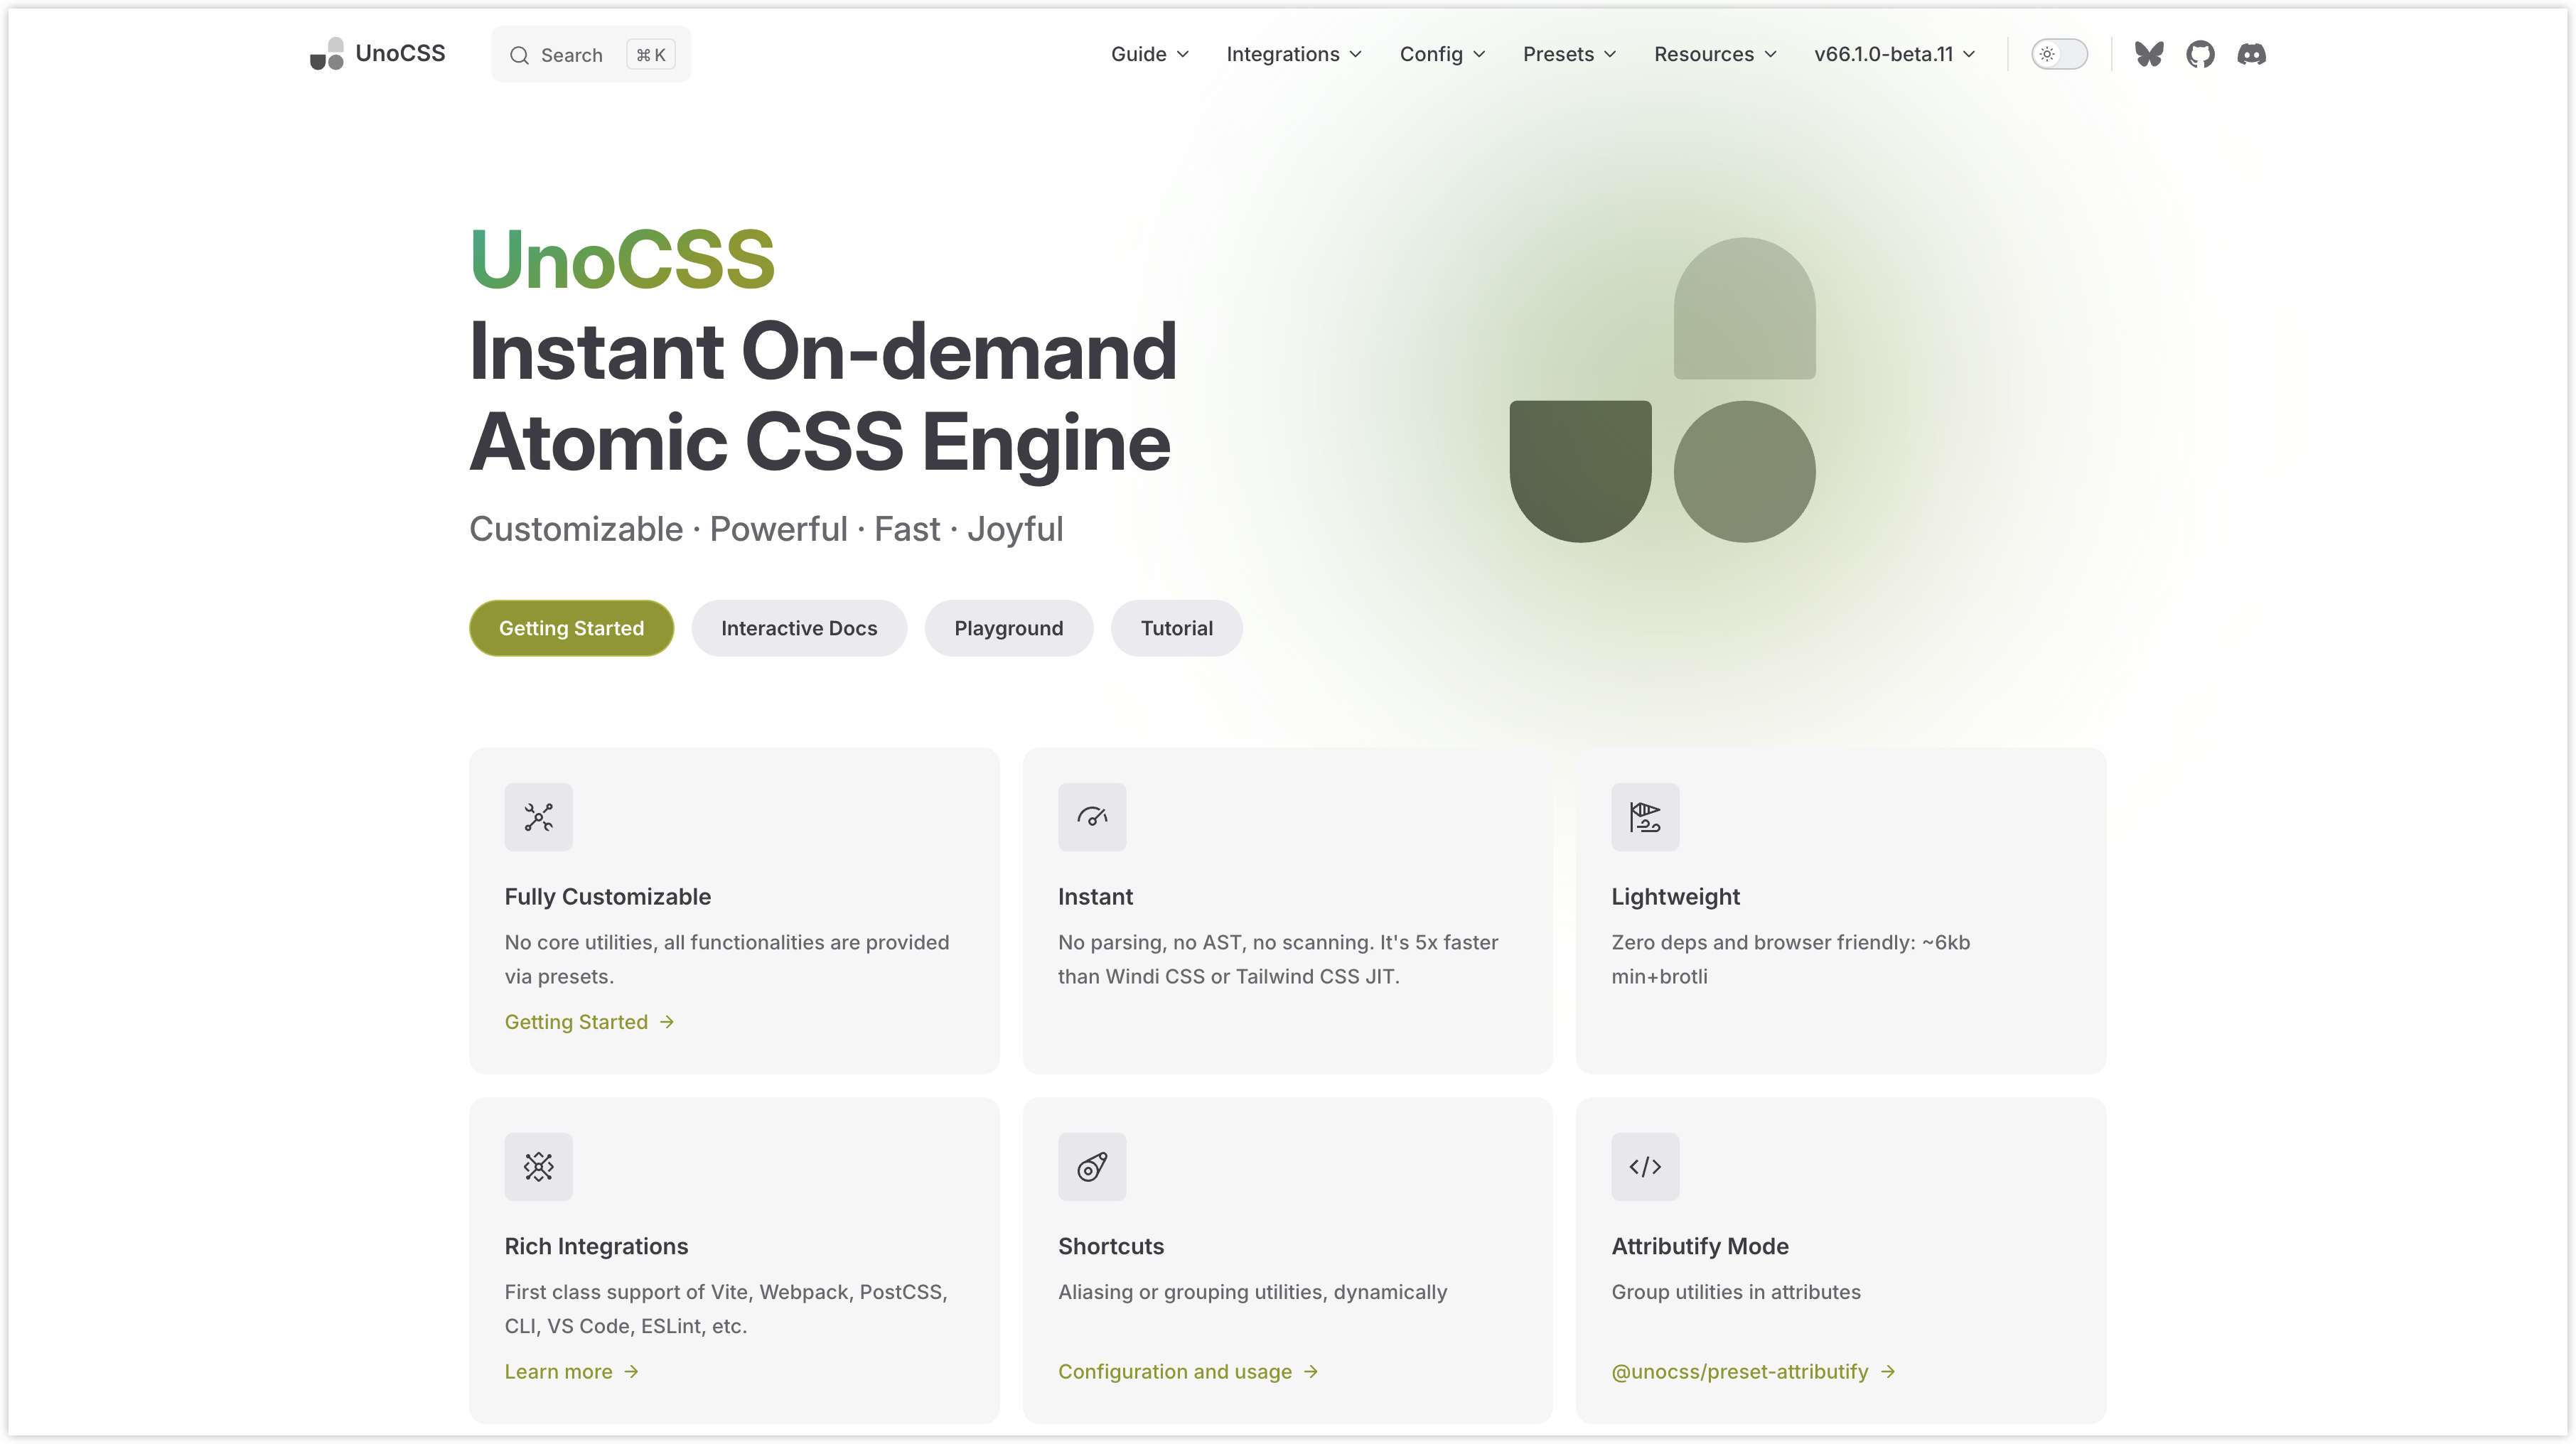This screenshot has width=2576, height=1444.
Task: Click the Lightweight windsock icon
Action: click(x=1645, y=817)
